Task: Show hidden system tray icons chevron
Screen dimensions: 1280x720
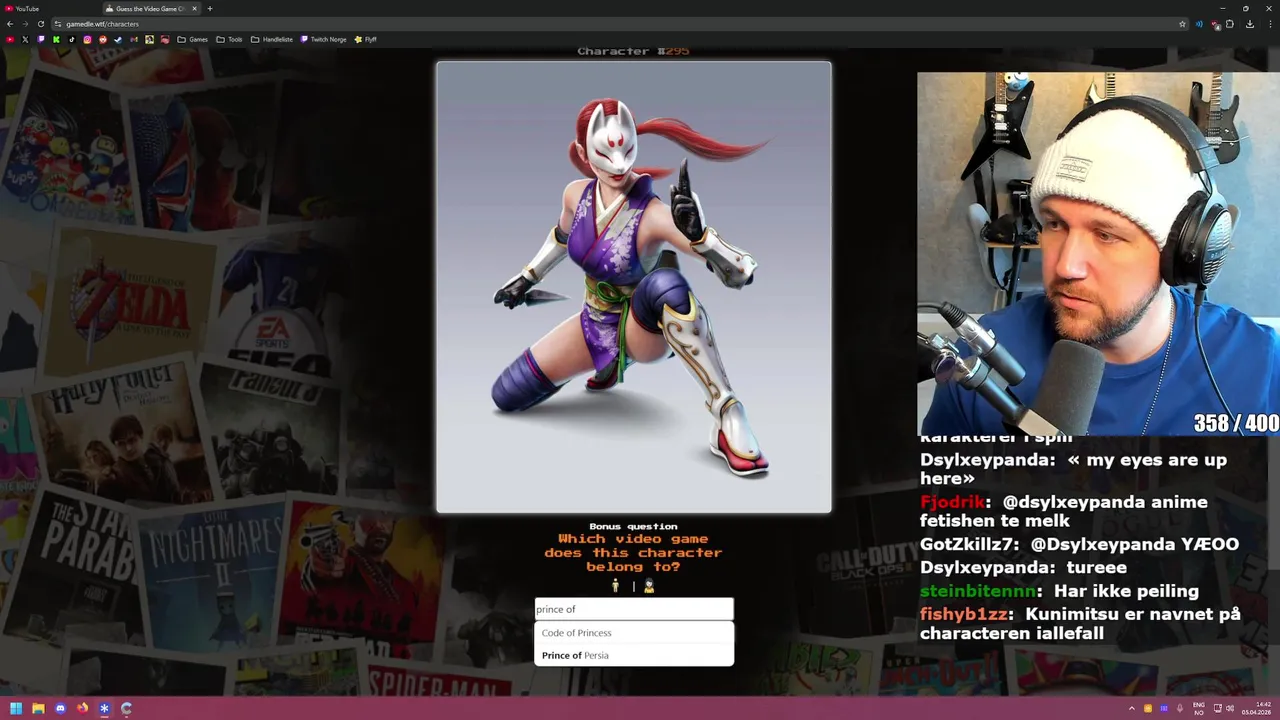Action: coord(1132,708)
